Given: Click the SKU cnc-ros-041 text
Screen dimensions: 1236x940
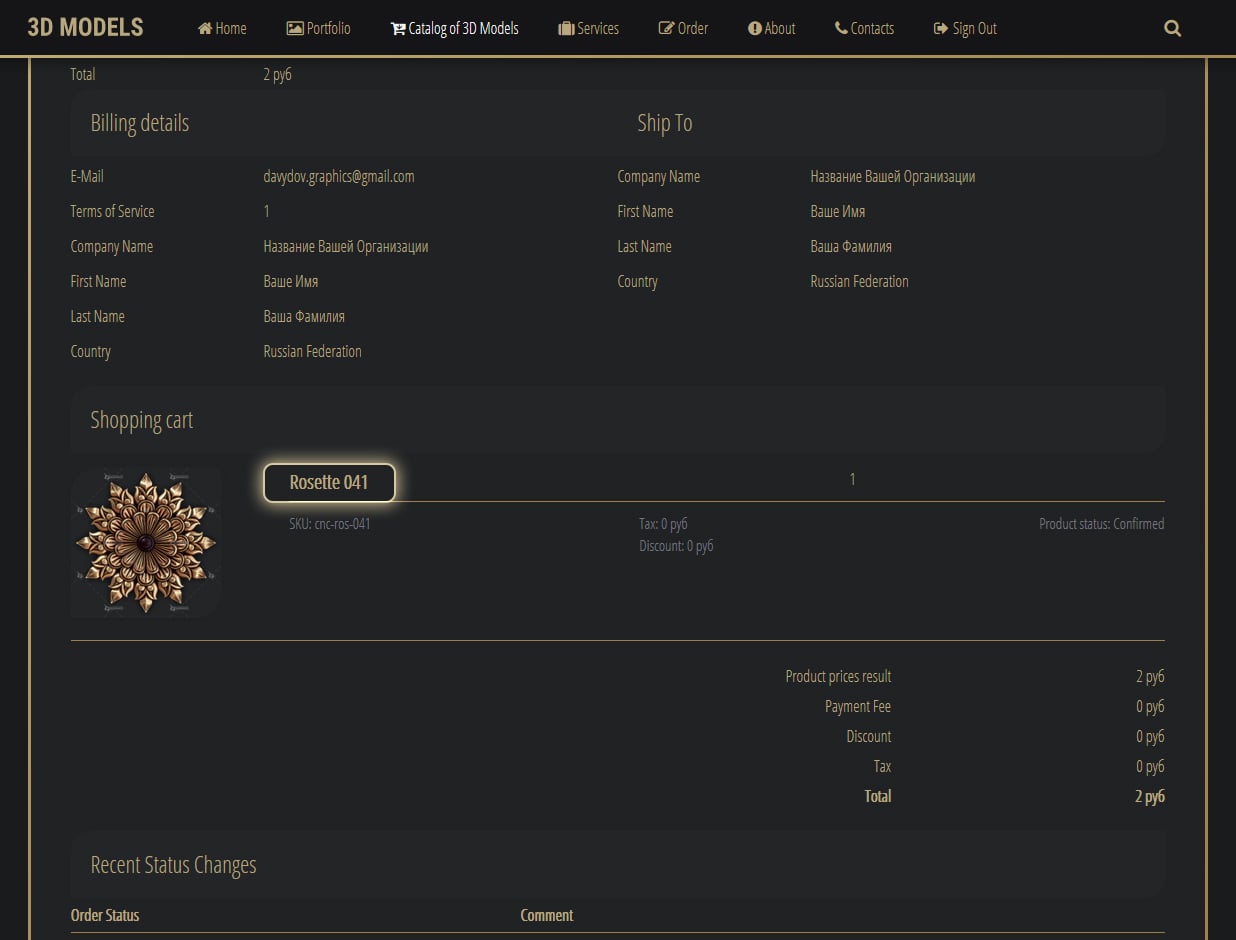Looking at the screenshot, I should click(x=330, y=523).
